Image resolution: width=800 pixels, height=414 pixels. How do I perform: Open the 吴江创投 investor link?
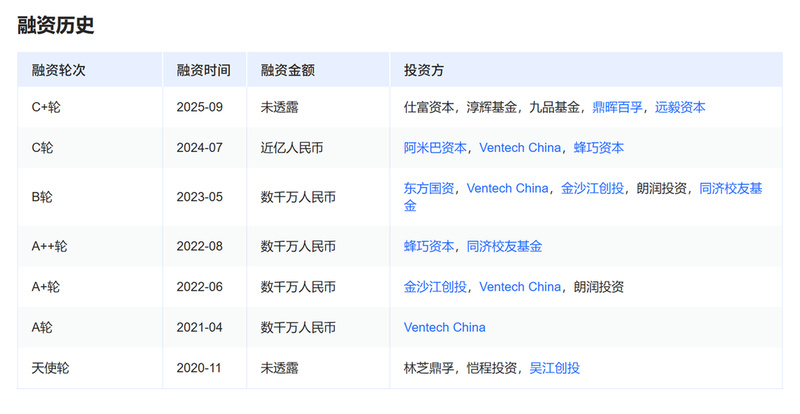(x=554, y=368)
